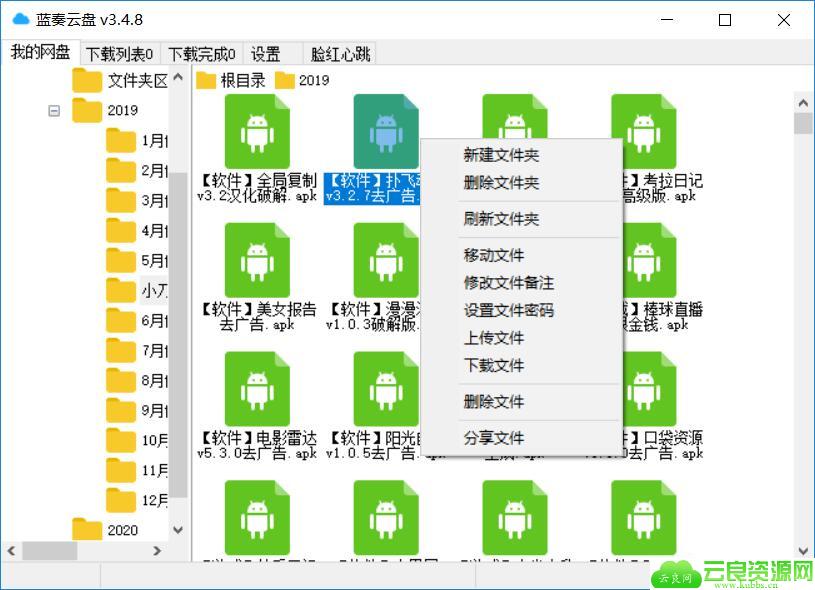Viewport: 815px width, 590px height.
Task: Click 分享文件 in the context menu
Action: click(x=493, y=438)
